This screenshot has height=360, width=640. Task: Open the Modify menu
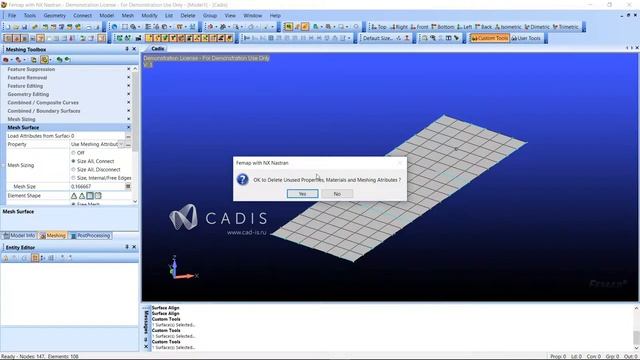(149, 16)
